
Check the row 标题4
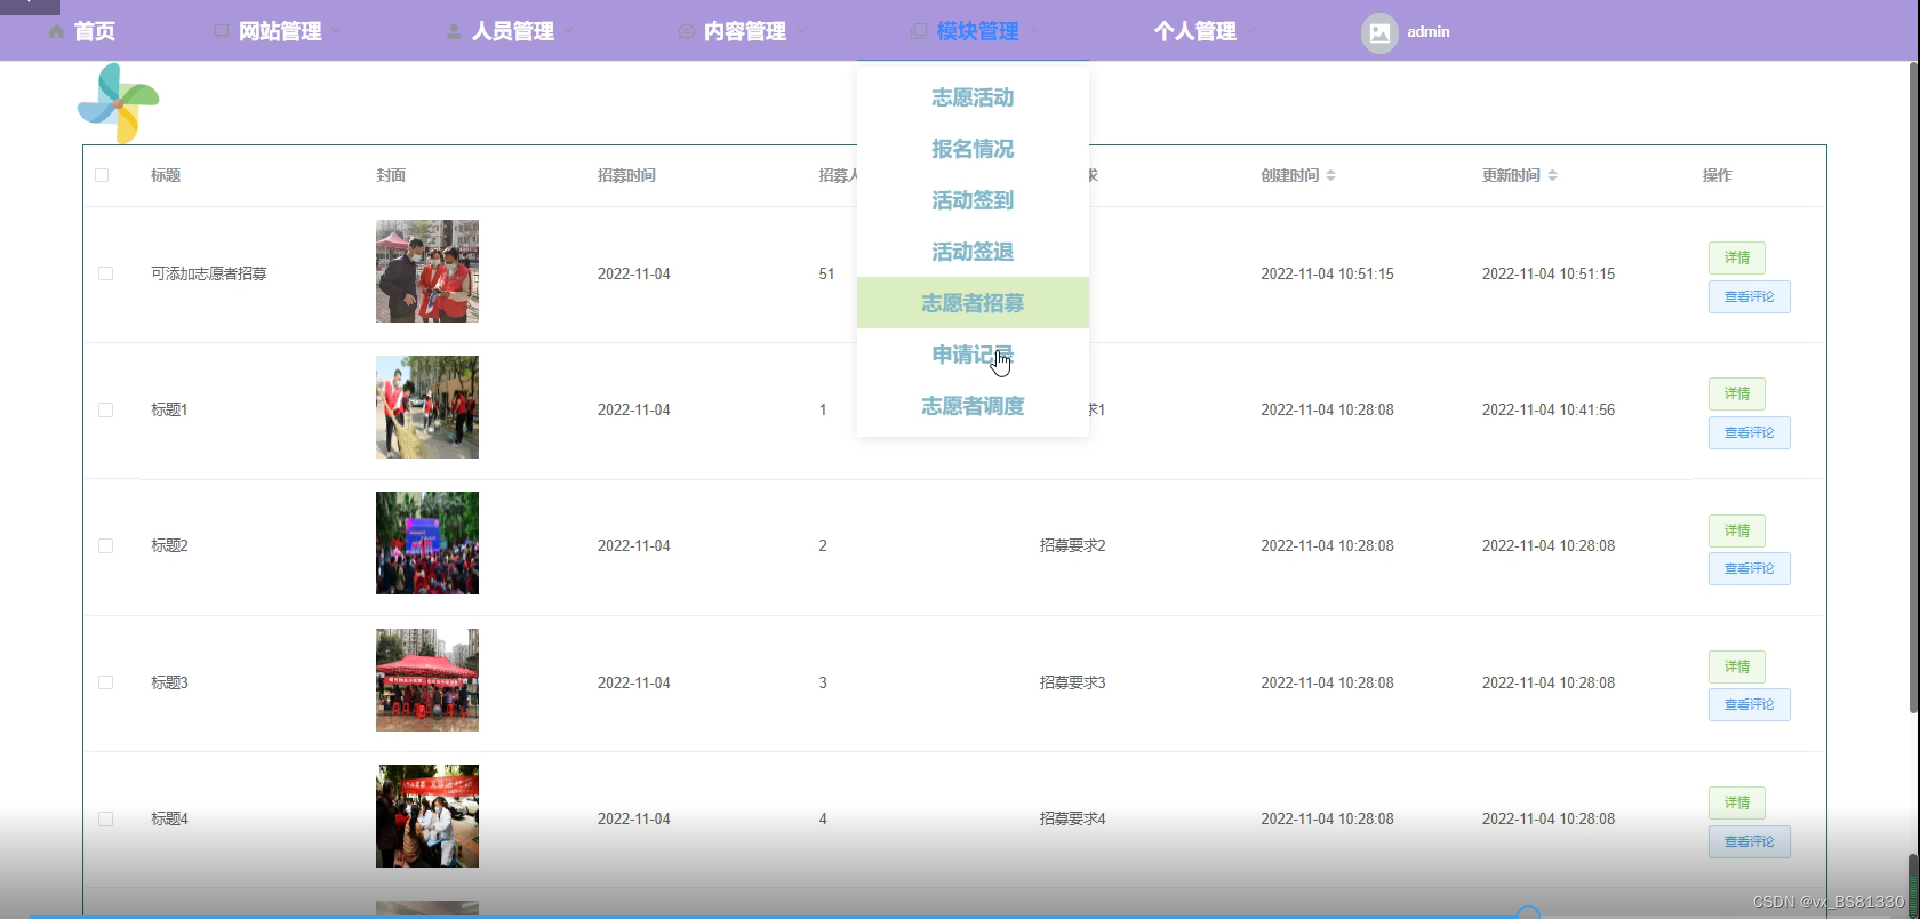[x=105, y=819]
